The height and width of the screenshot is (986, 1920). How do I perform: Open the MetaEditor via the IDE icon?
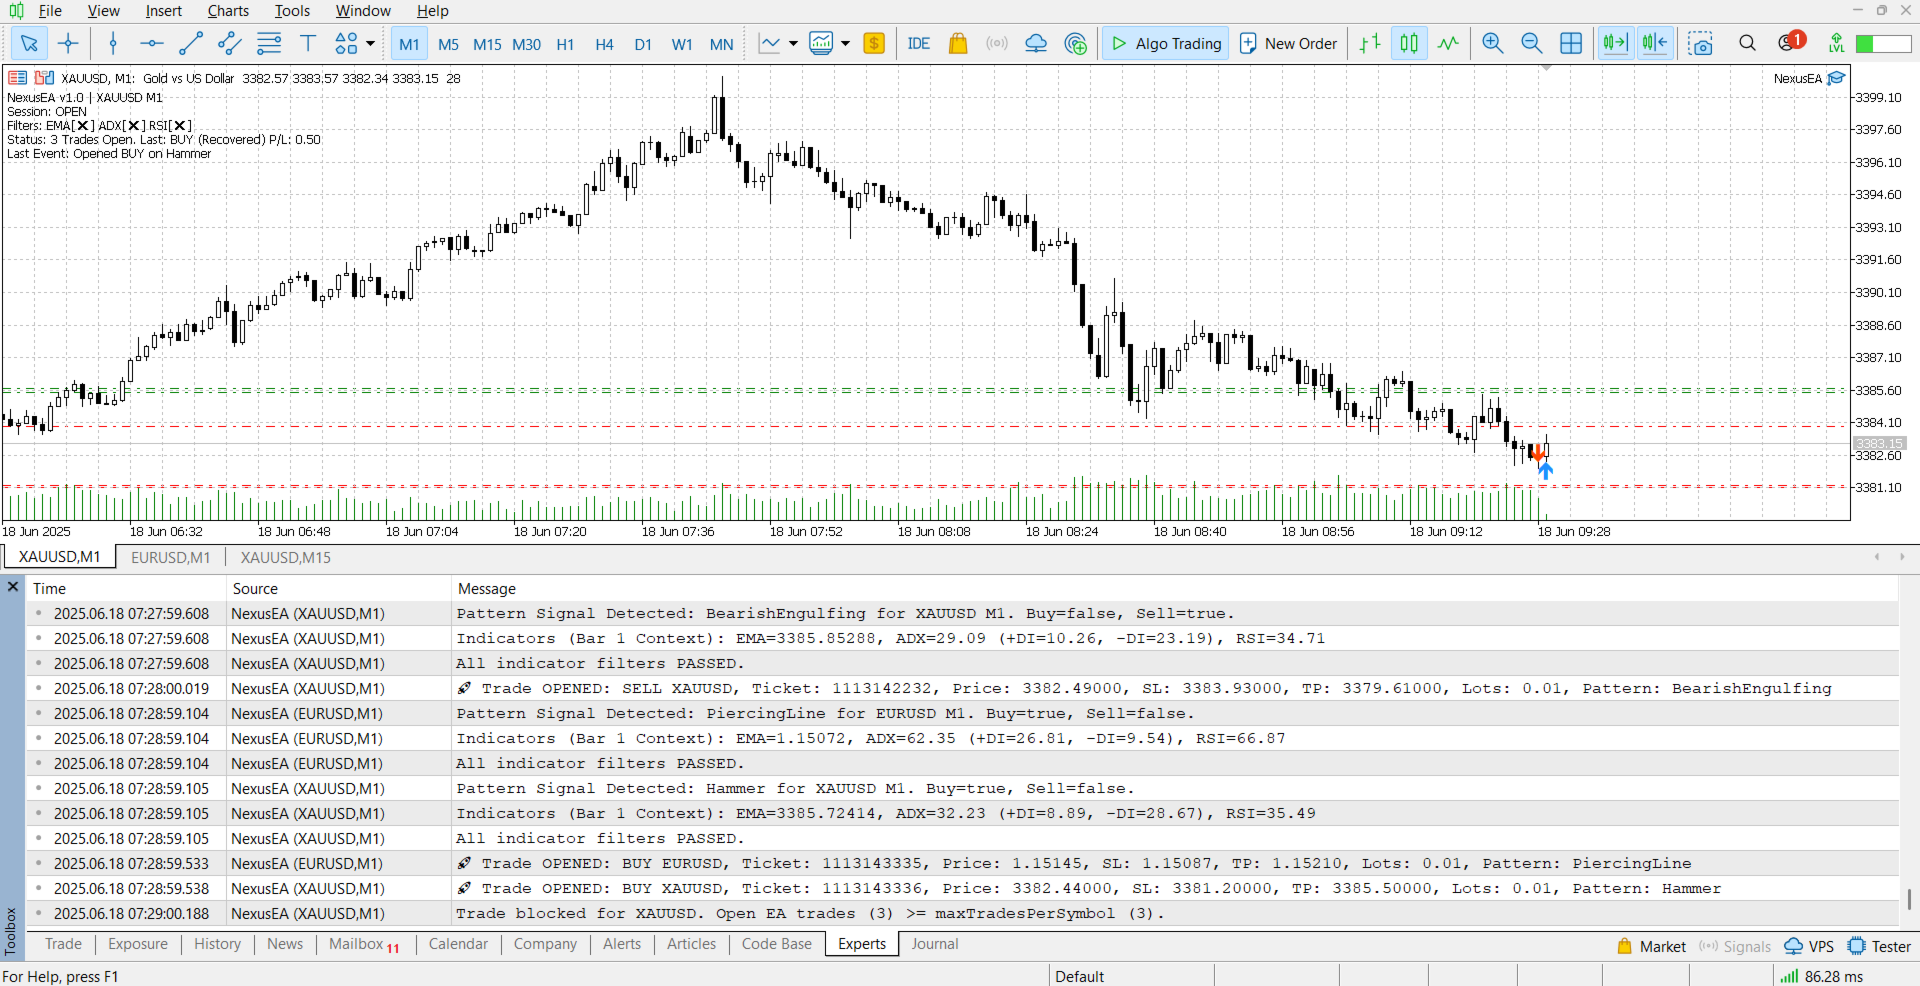pyautogui.click(x=919, y=44)
